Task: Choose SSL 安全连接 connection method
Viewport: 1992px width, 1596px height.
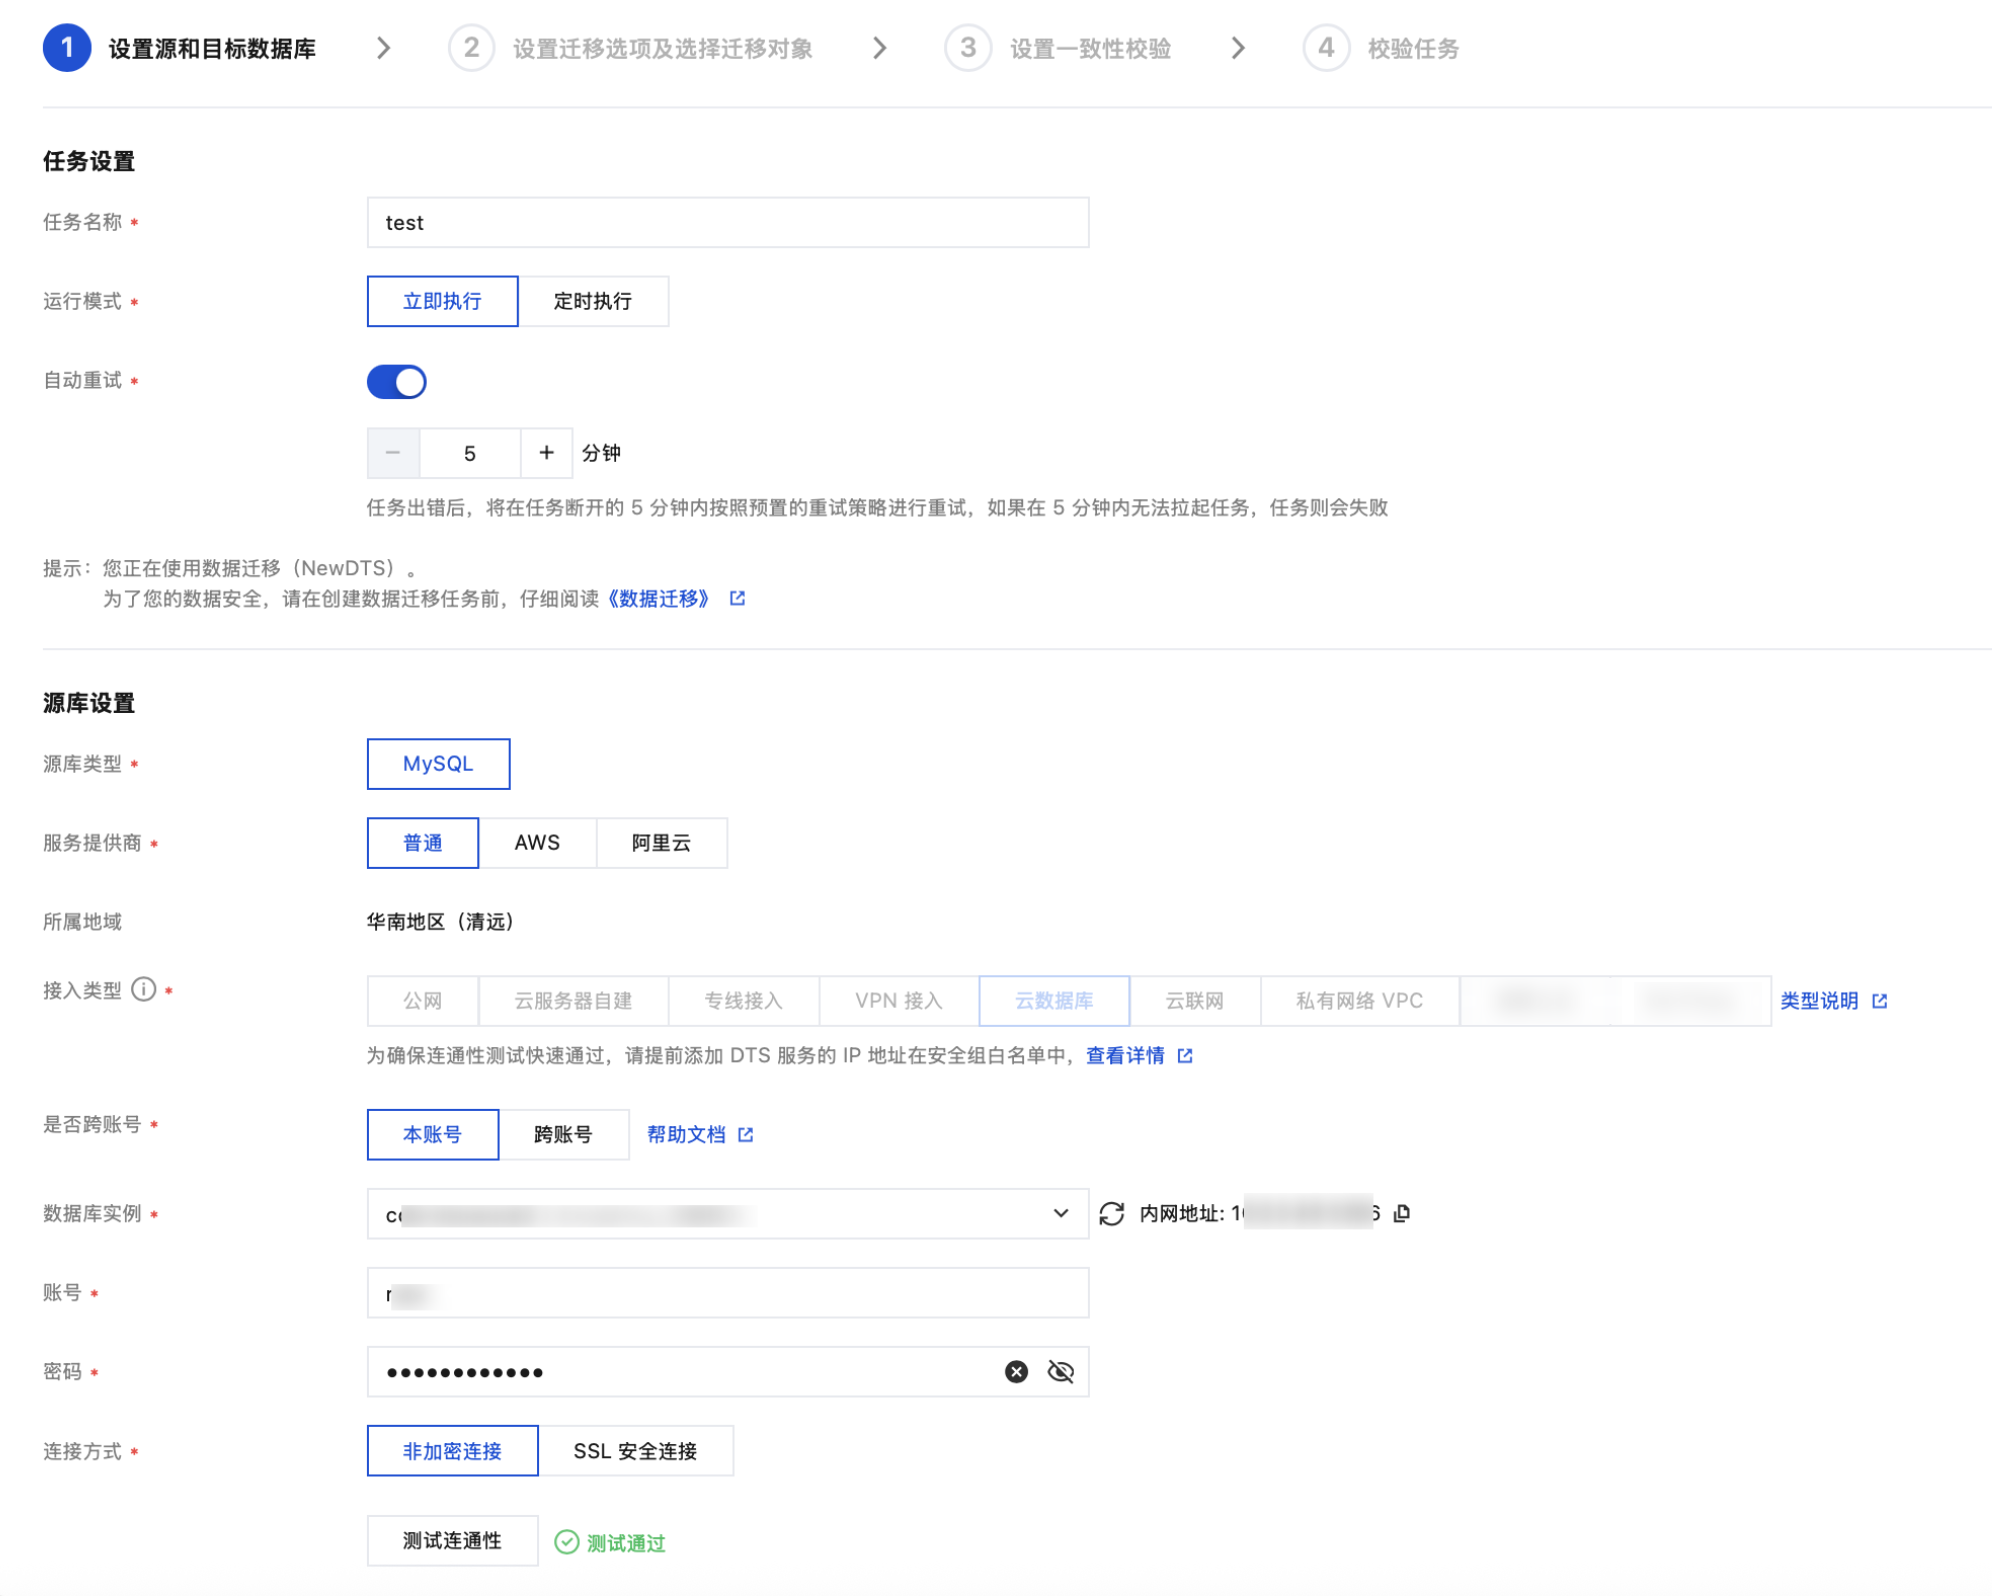Action: pyautogui.click(x=635, y=1451)
